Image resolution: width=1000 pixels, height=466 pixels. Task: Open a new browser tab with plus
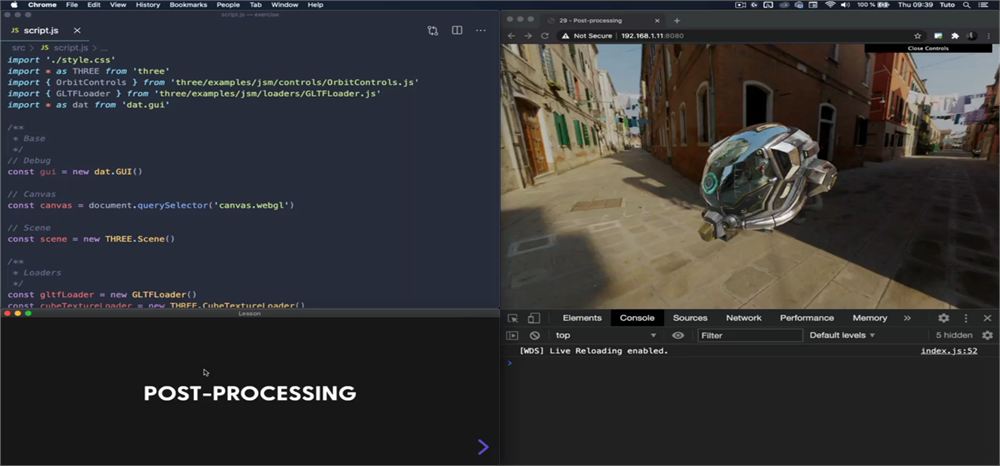click(x=677, y=20)
